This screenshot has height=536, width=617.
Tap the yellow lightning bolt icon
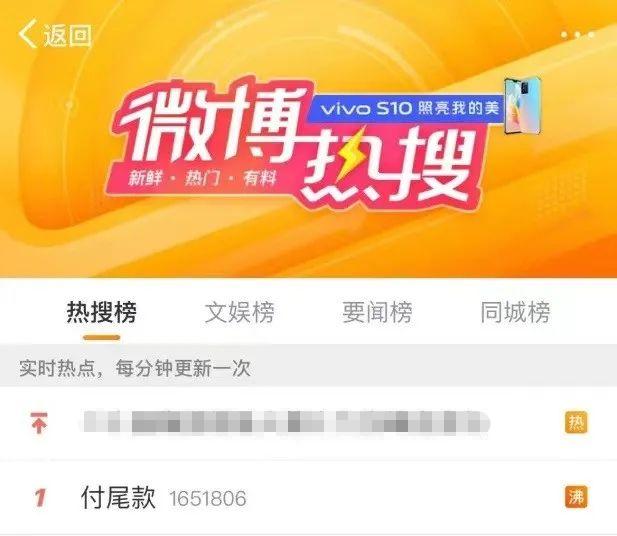(349, 157)
